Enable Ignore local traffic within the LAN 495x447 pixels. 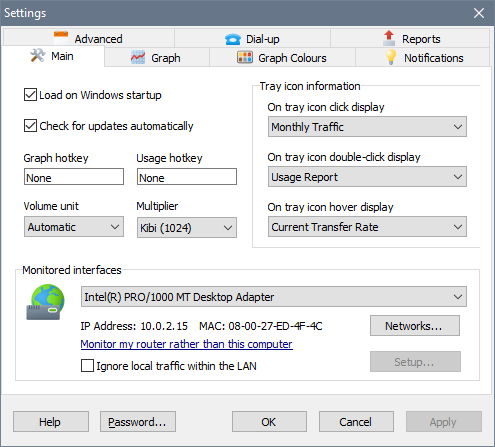(87, 365)
